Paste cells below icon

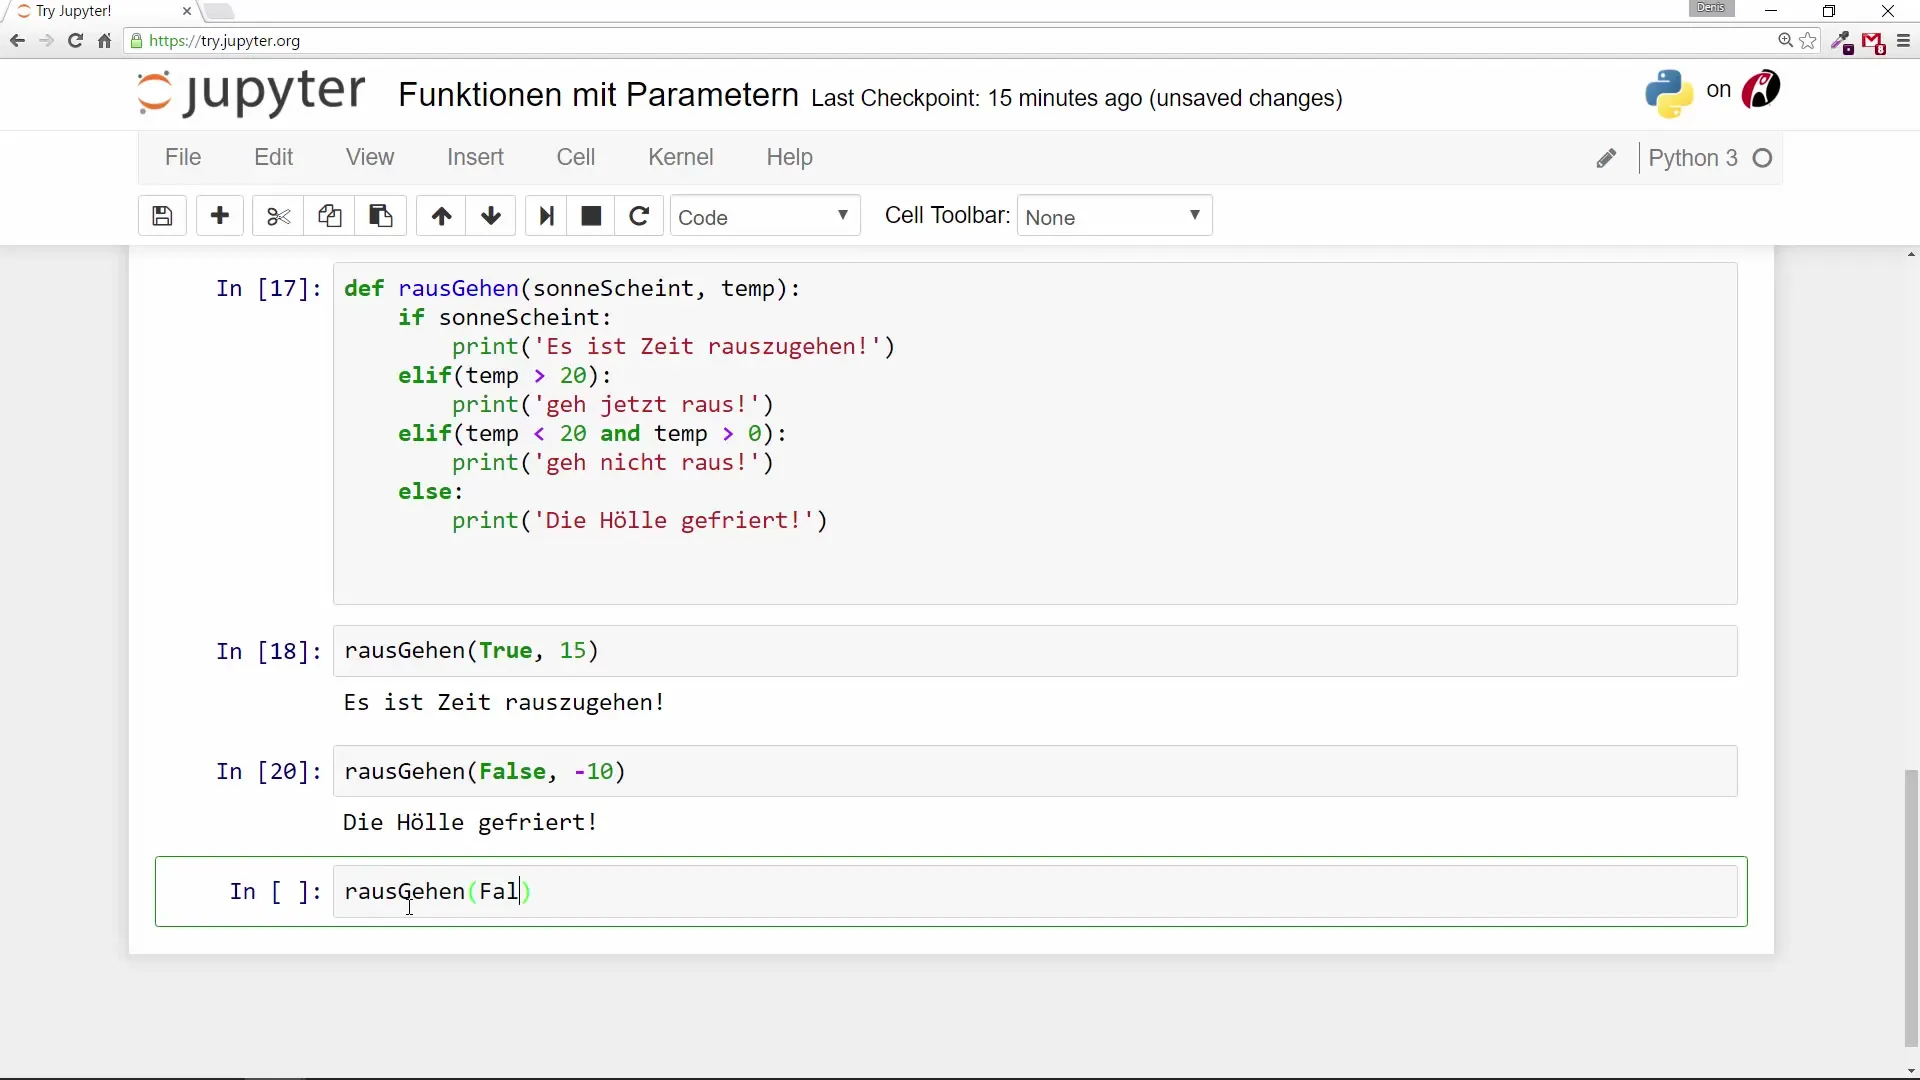380,216
